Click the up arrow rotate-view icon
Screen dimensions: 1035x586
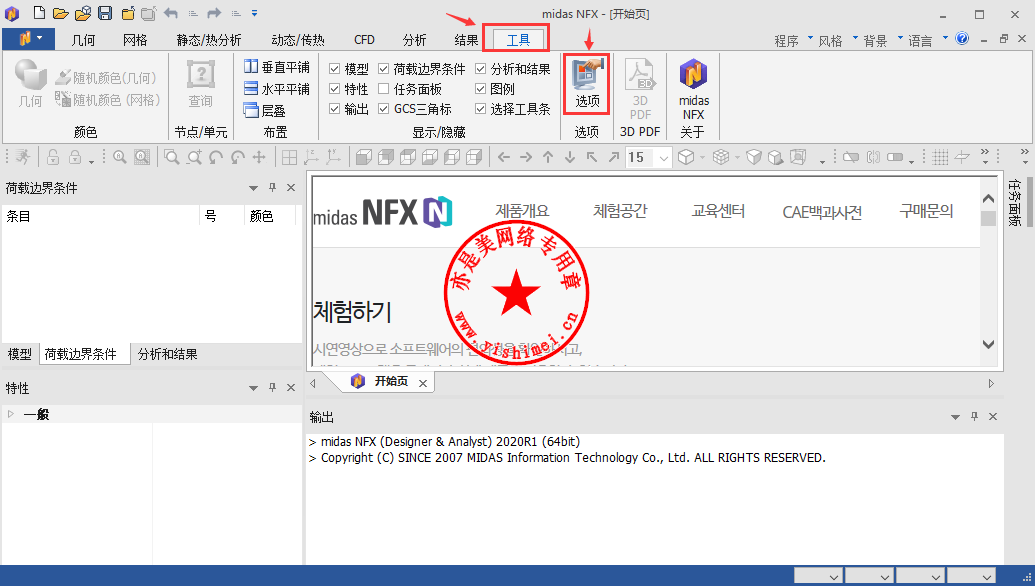[x=548, y=157]
